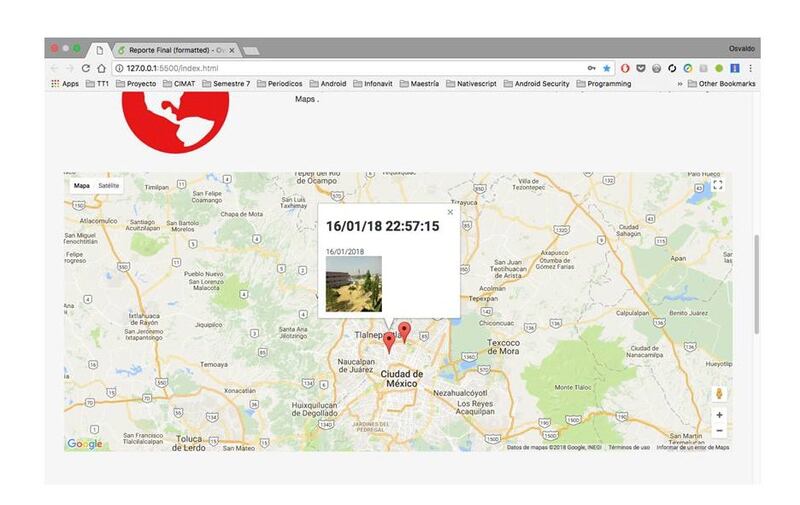This screenshot has width=800, height=505.
Task: Open the CIMAT bookmarks folder
Action: [x=179, y=84]
